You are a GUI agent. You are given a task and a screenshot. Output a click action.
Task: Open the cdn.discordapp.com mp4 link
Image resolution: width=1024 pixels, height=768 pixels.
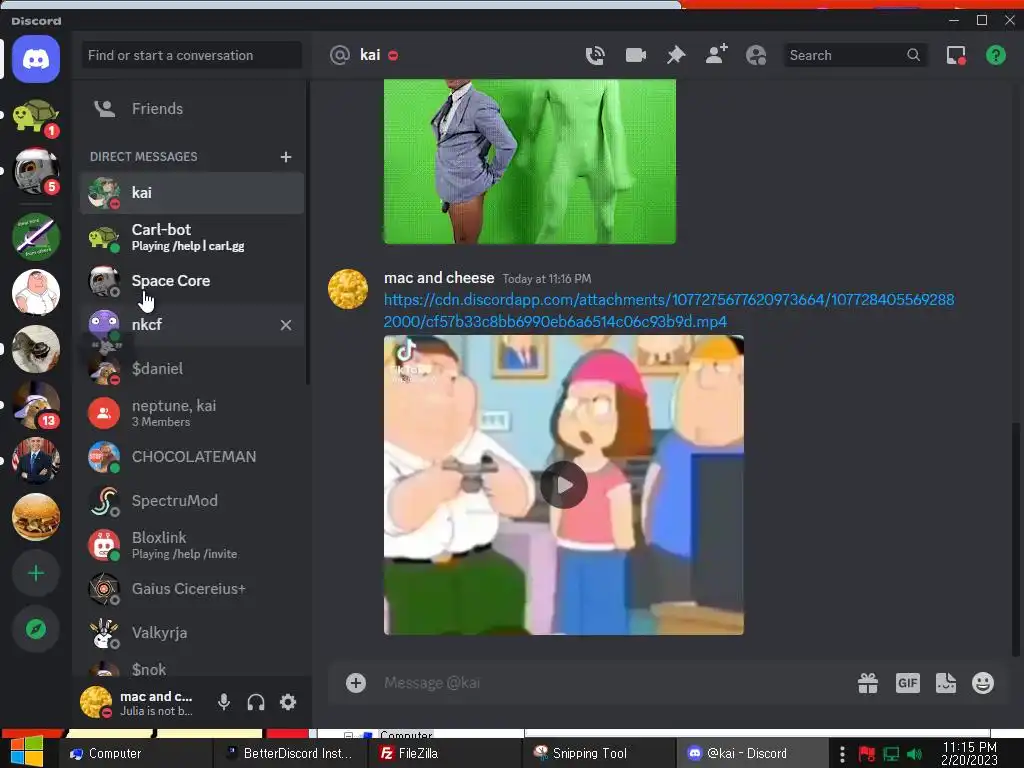[669, 310]
